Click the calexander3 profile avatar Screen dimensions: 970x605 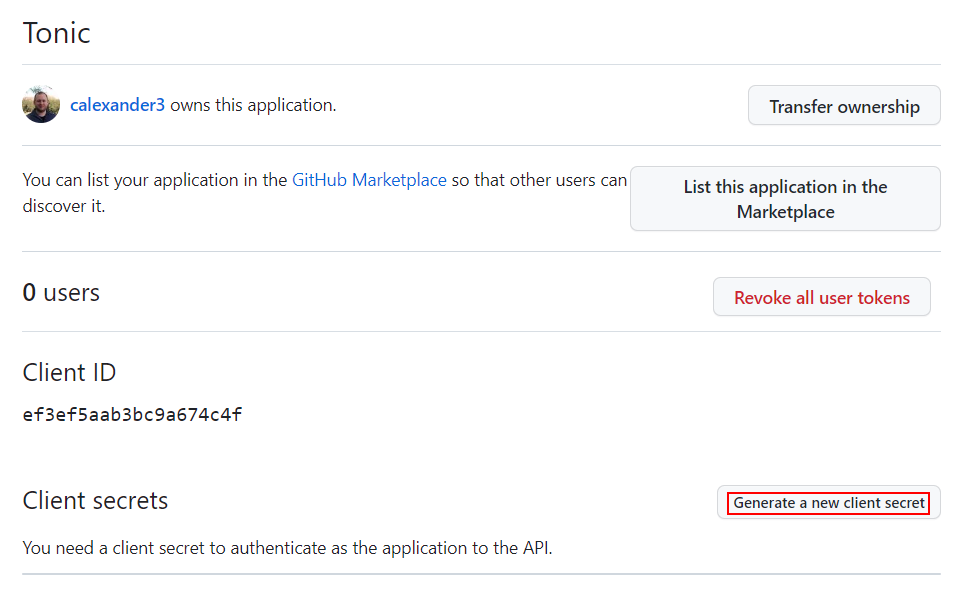(41, 105)
